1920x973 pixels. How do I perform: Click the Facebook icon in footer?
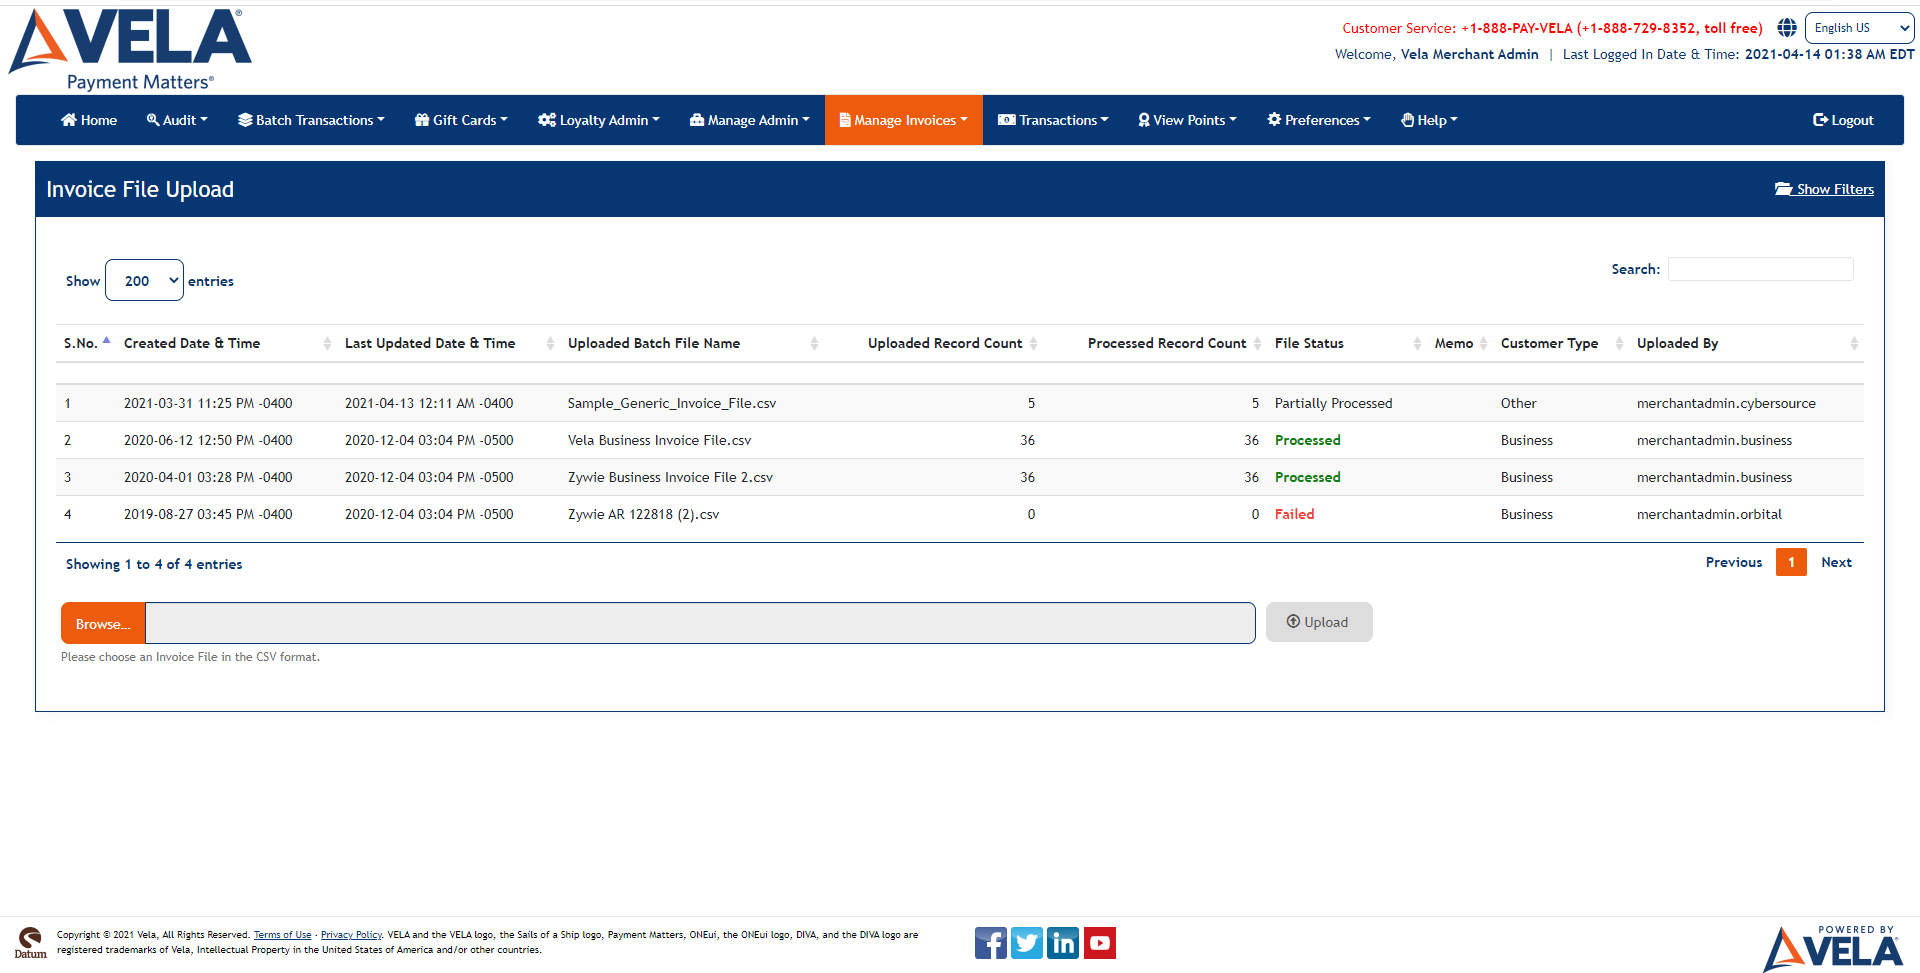click(991, 943)
